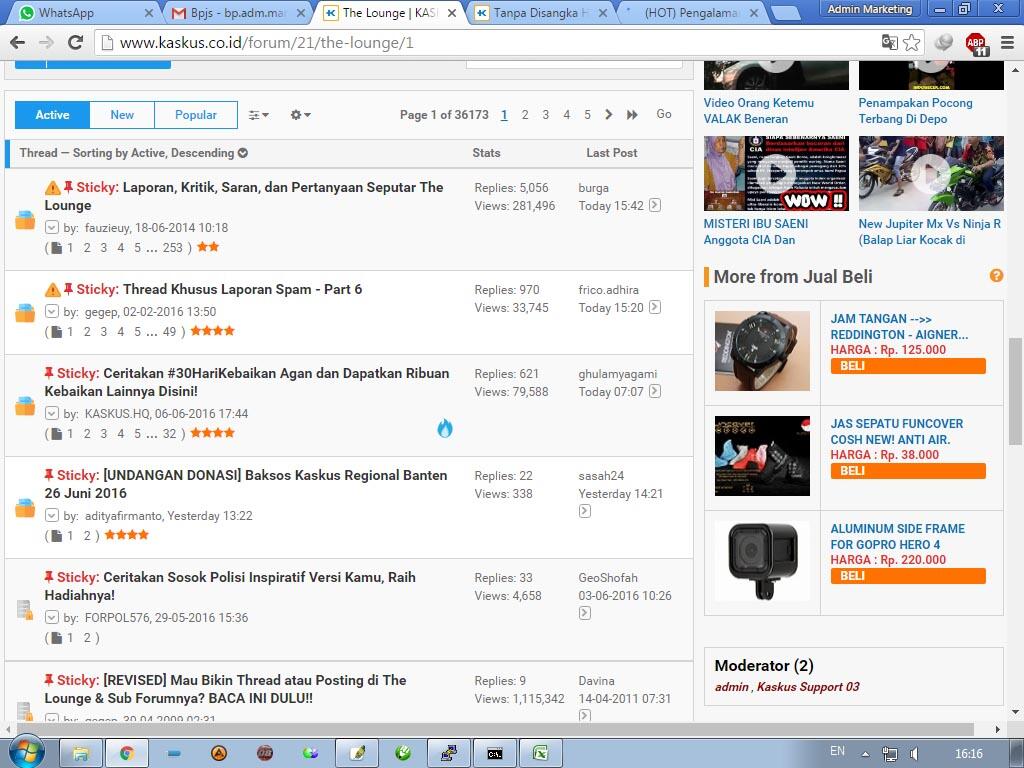Click BELI button for Jam Tangan Reddington

908,366
